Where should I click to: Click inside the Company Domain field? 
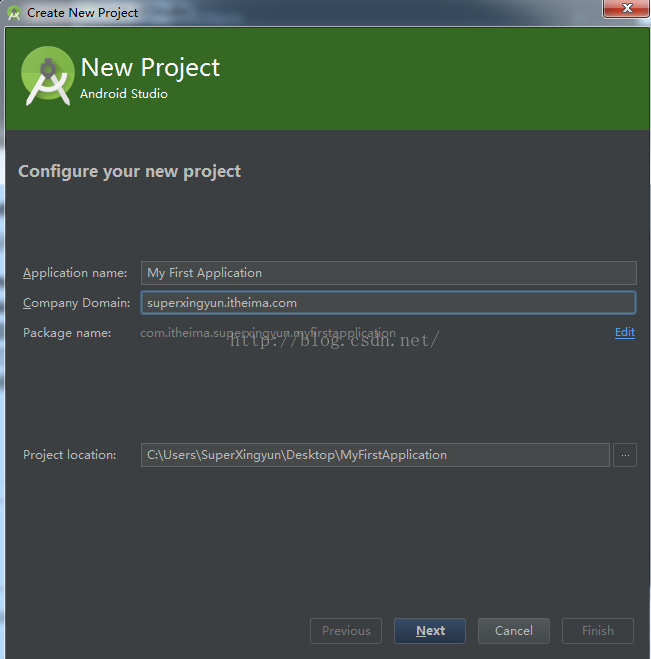coord(388,303)
